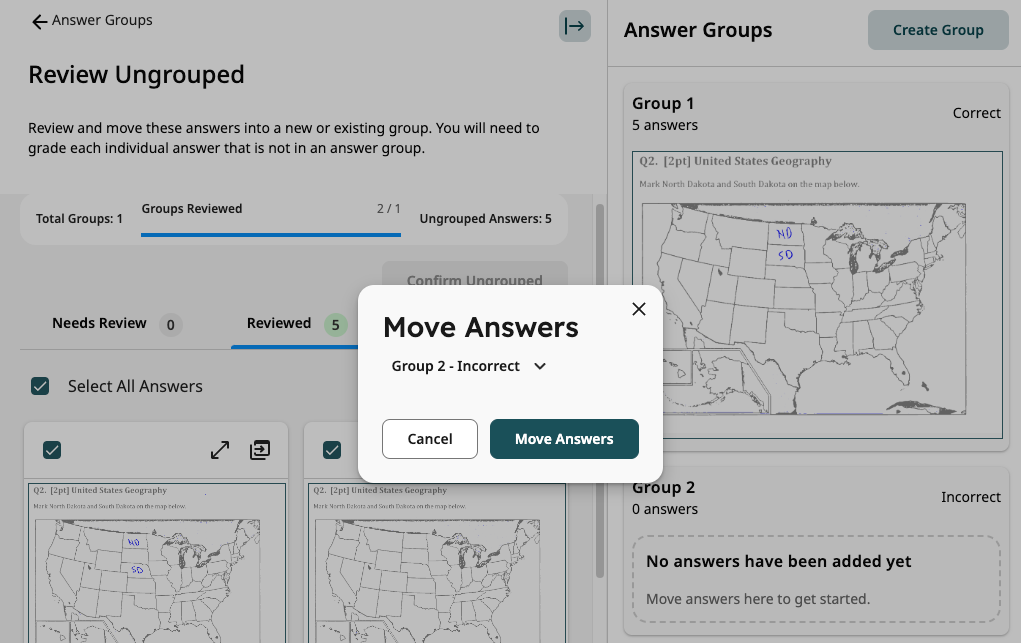The image size is (1021, 643).
Task: Select the Reviewed tab
Action: point(296,324)
